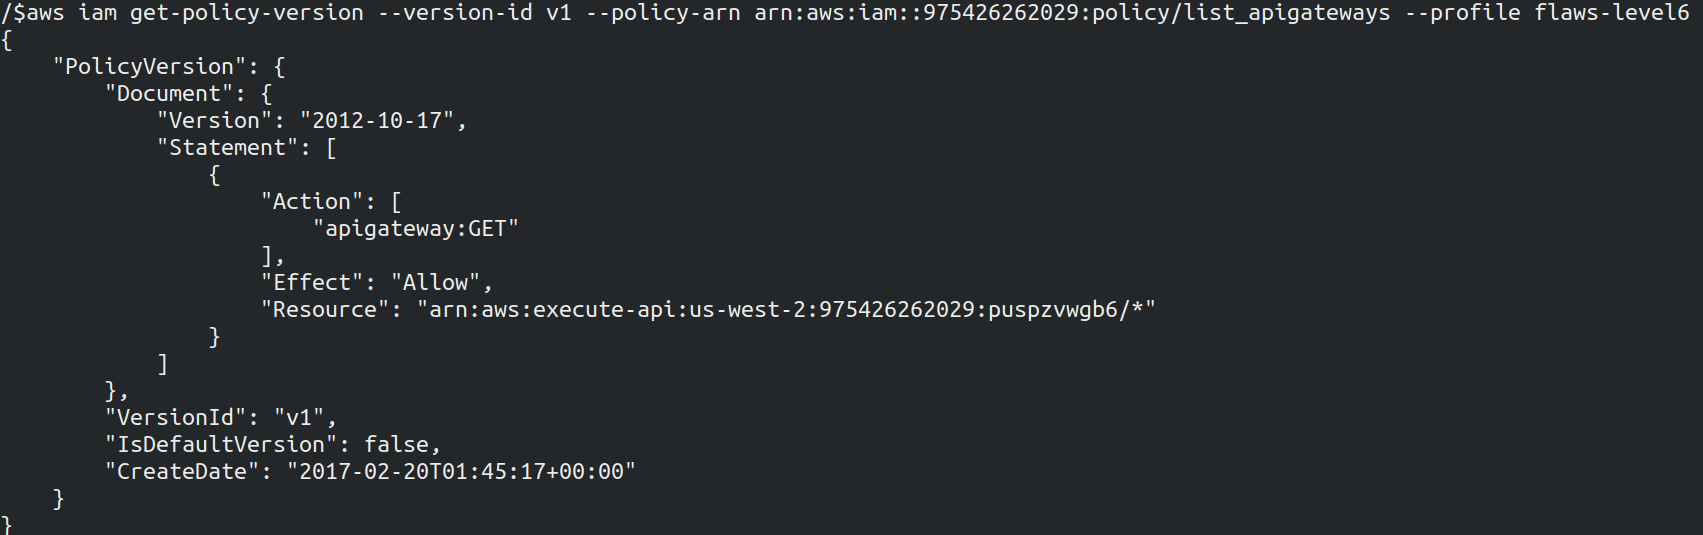The height and width of the screenshot is (535, 1703).
Task: Click the "Allow" effect value
Action: coord(435,283)
